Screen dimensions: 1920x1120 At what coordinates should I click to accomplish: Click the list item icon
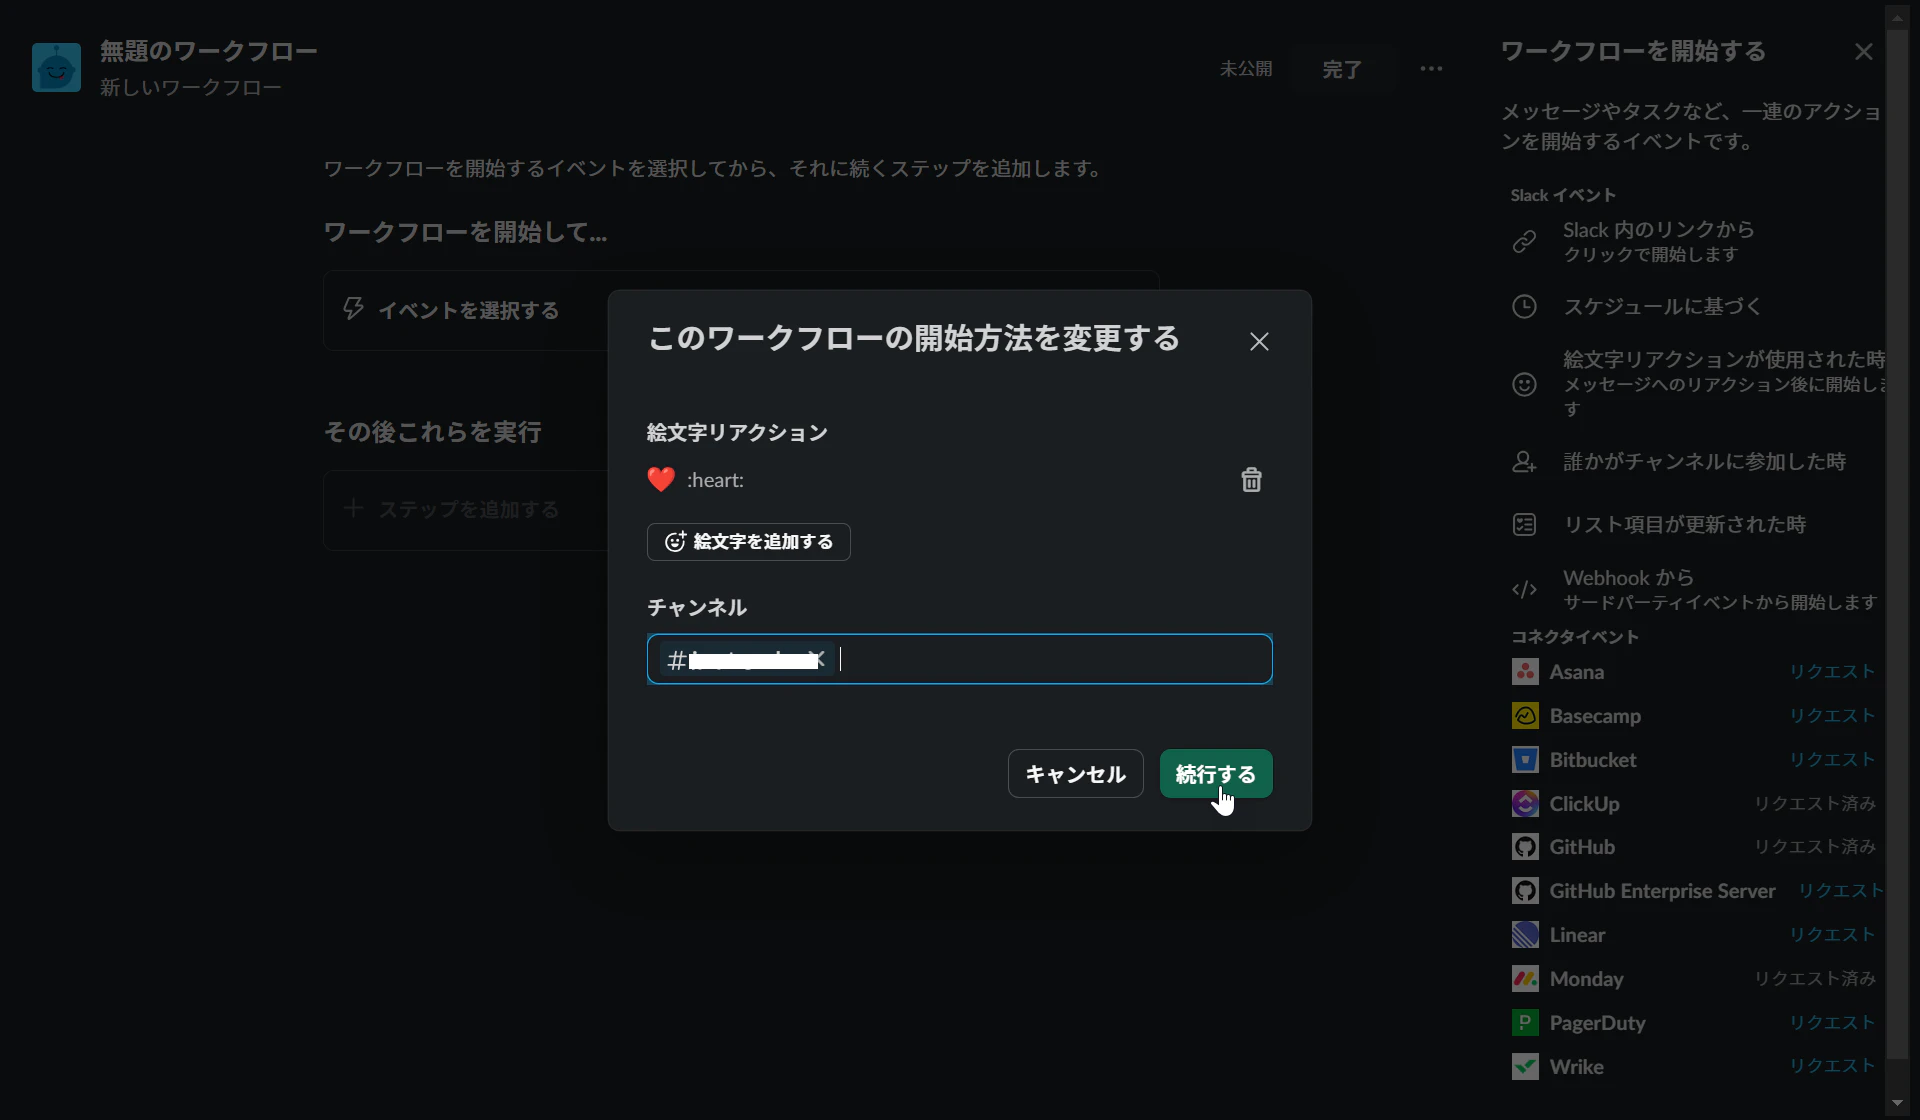click(1524, 524)
